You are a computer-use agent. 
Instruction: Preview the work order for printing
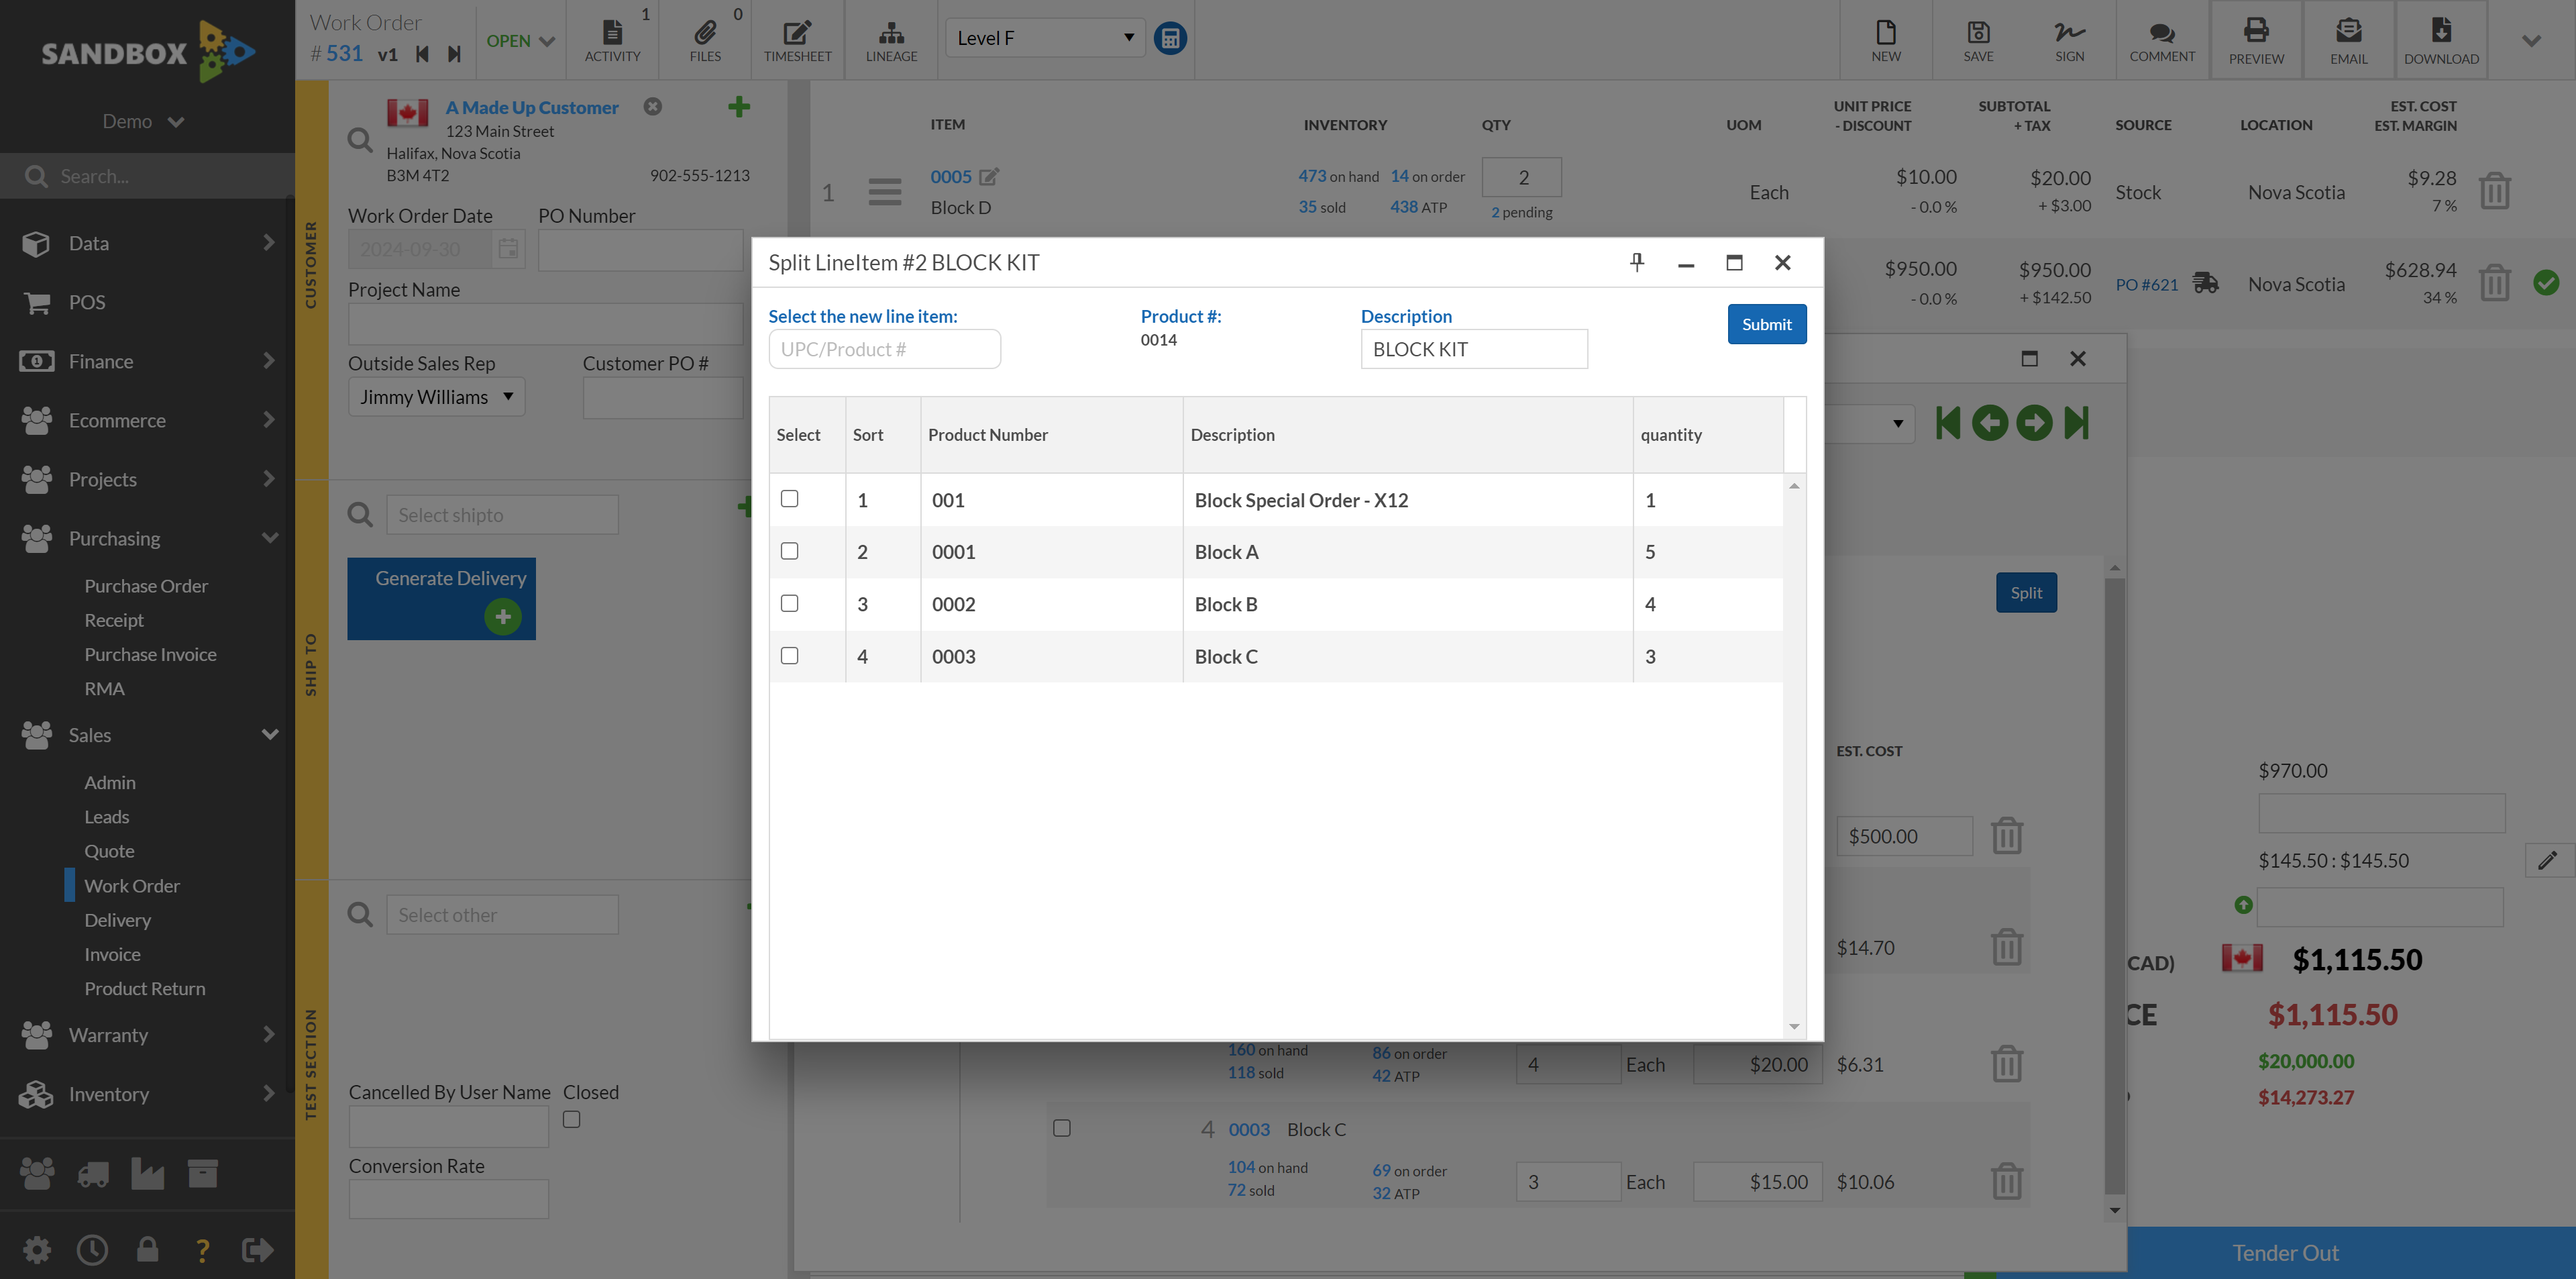point(2256,40)
